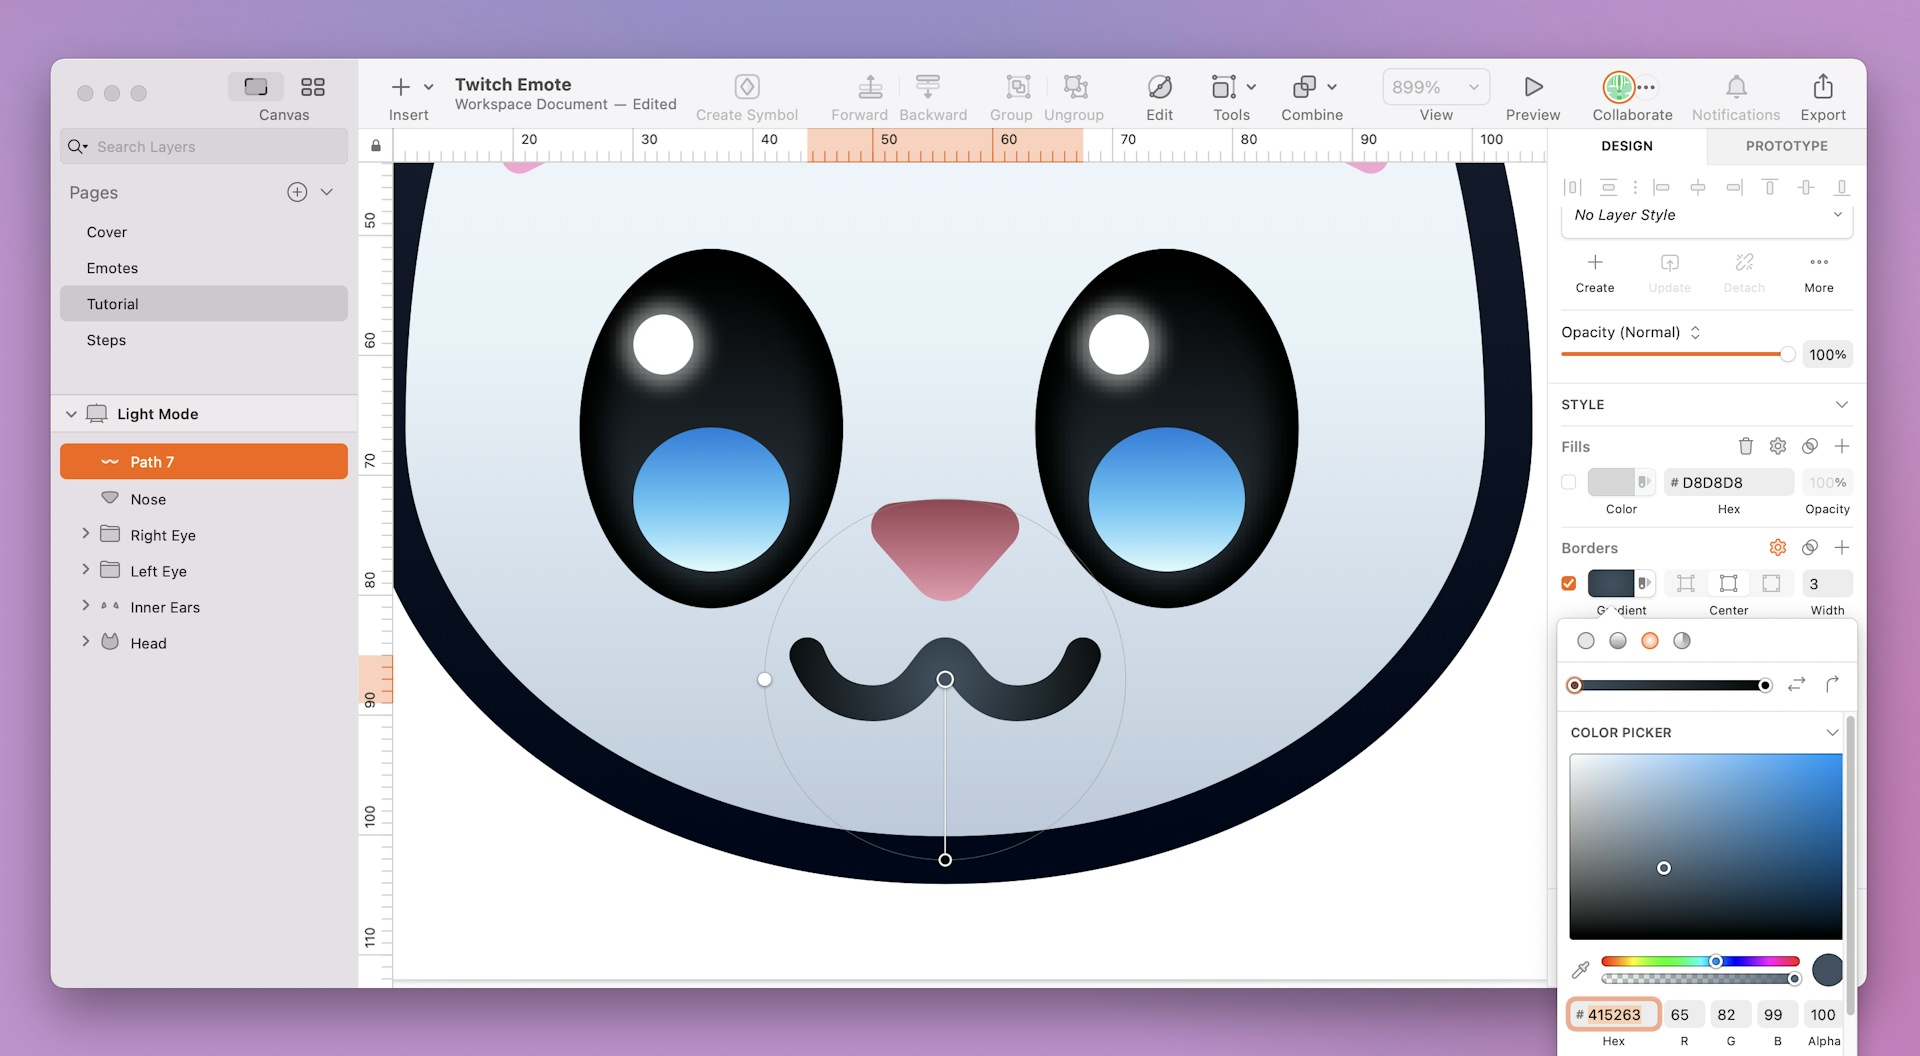
Task: Reverse the gradient direction
Action: click(x=1797, y=684)
